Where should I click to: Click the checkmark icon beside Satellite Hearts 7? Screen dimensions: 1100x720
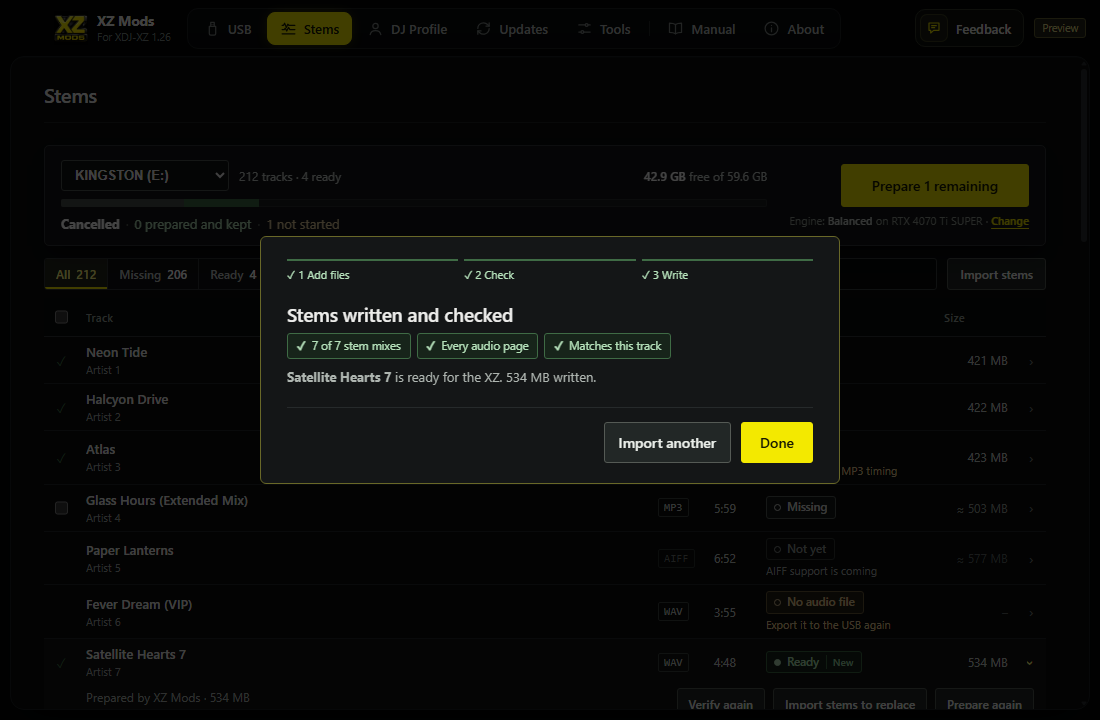tap(62, 663)
